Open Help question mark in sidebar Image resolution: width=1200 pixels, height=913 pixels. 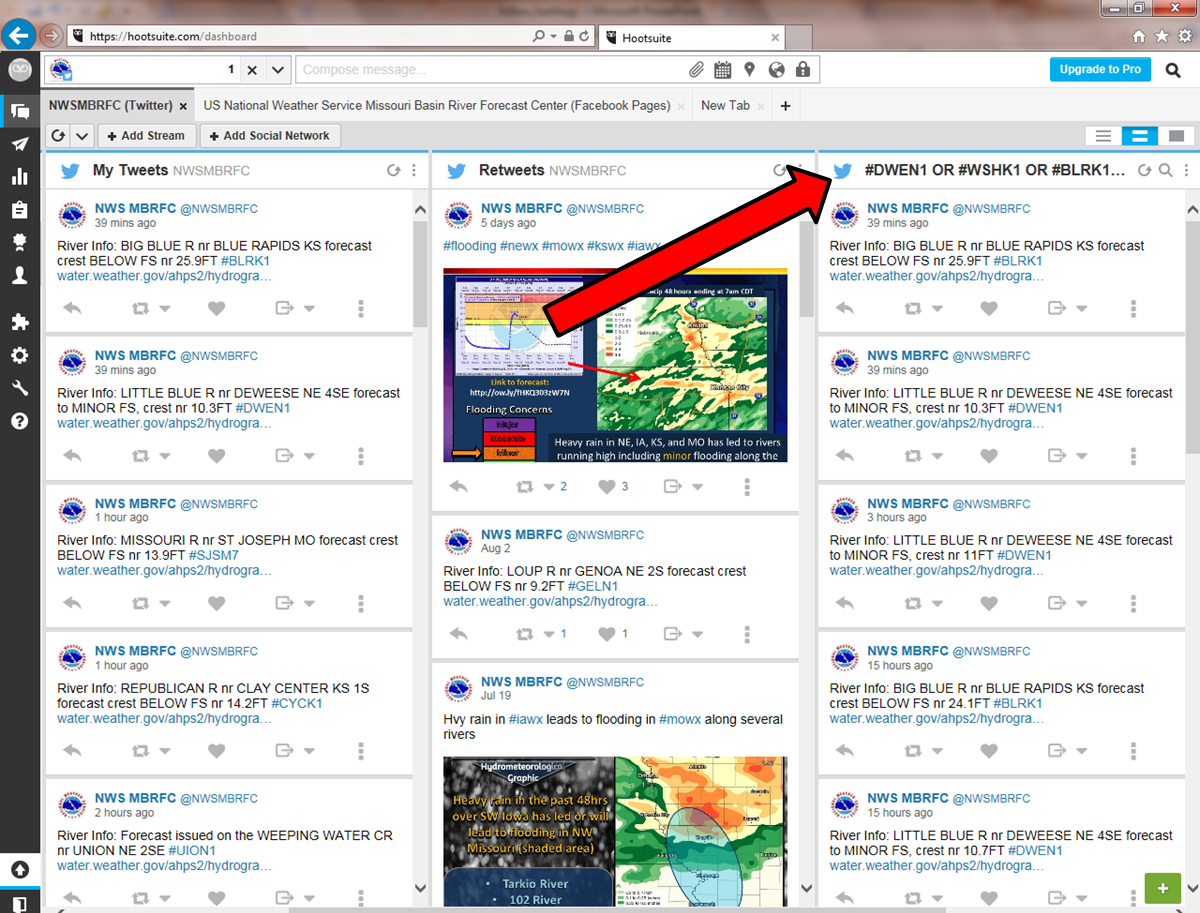(19, 421)
